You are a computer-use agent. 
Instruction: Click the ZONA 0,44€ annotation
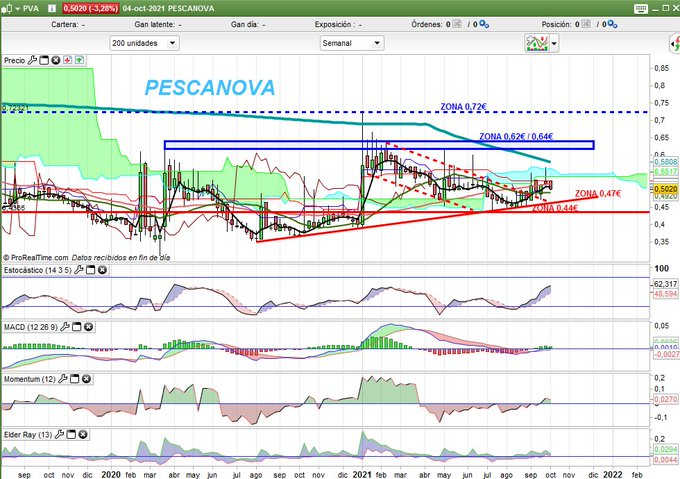click(555, 208)
